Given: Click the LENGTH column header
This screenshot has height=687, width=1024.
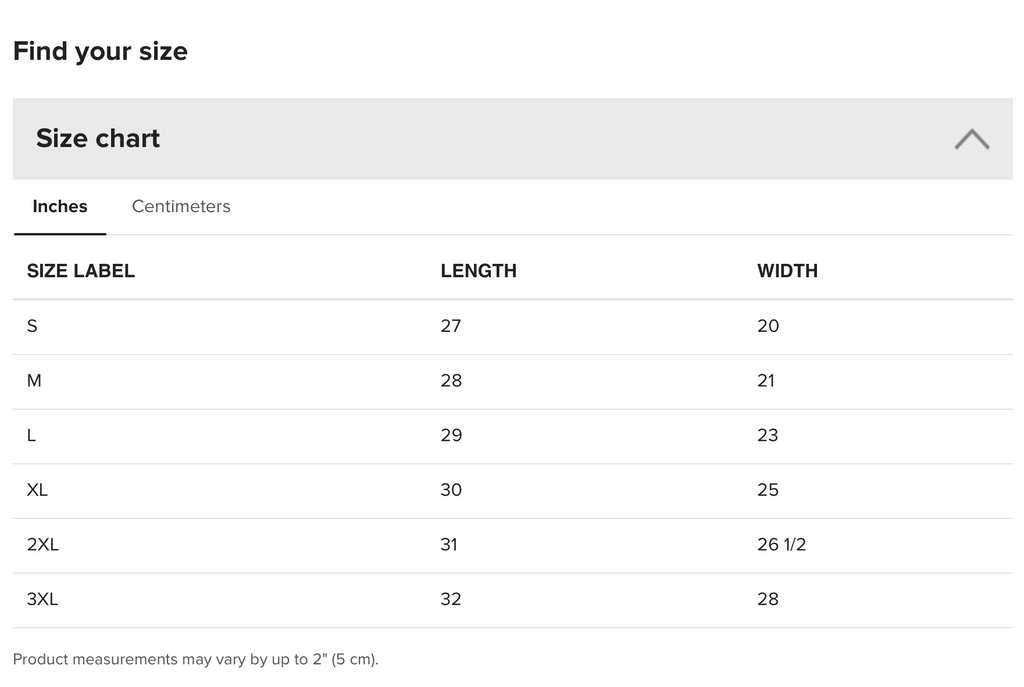Looking at the screenshot, I should point(478,271).
